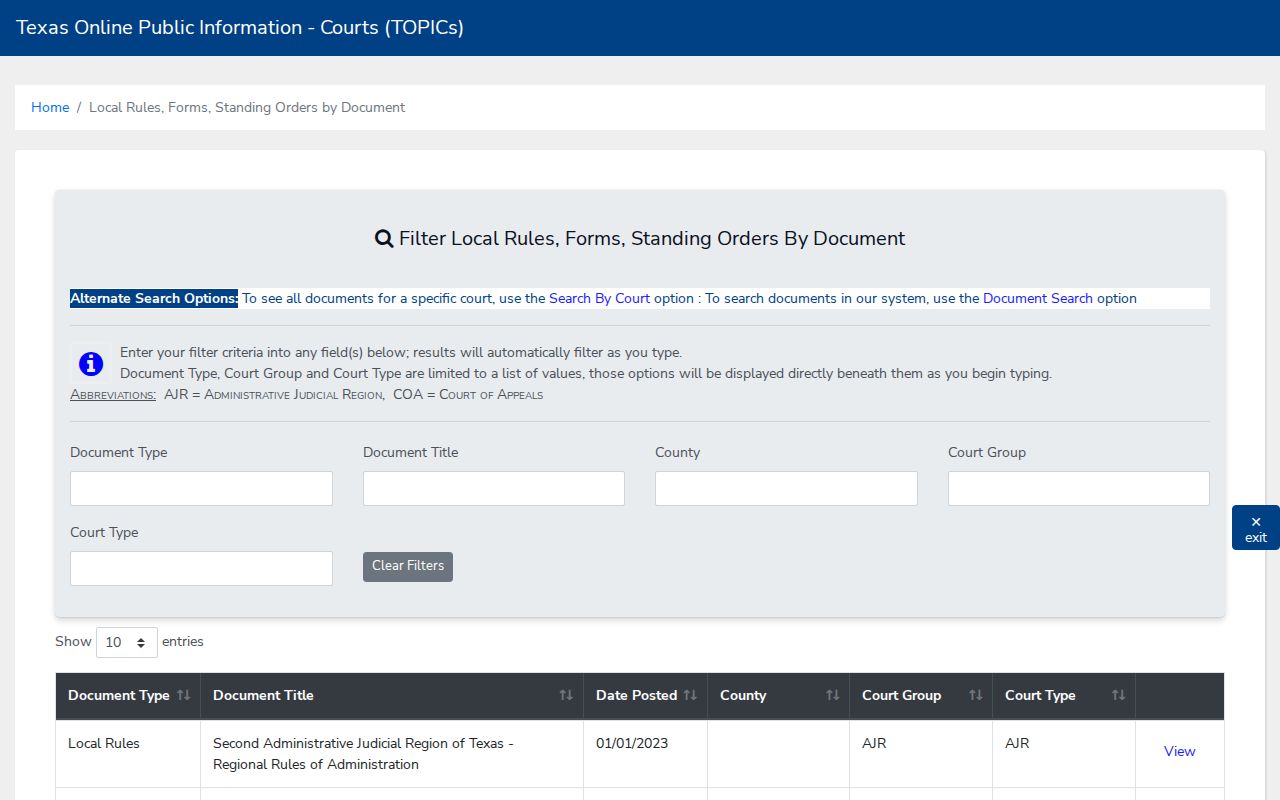1280x800 pixels.
Task: Click the magnifier icon beside the filter heading
Action: (384, 239)
